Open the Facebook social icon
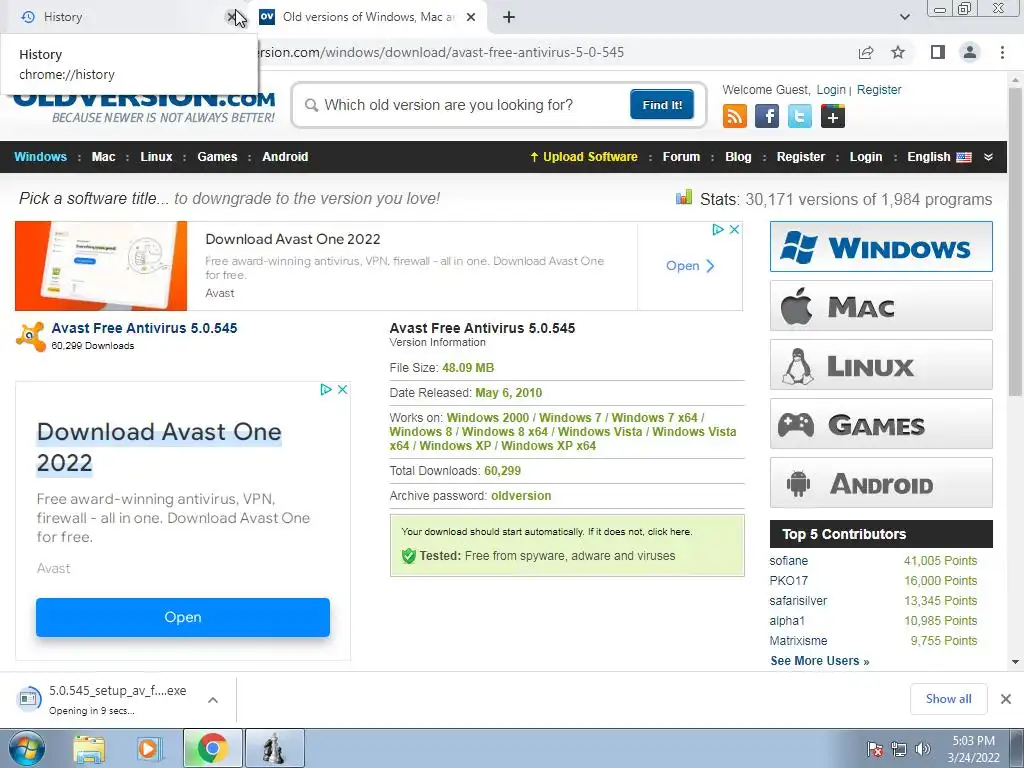 click(x=767, y=116)
